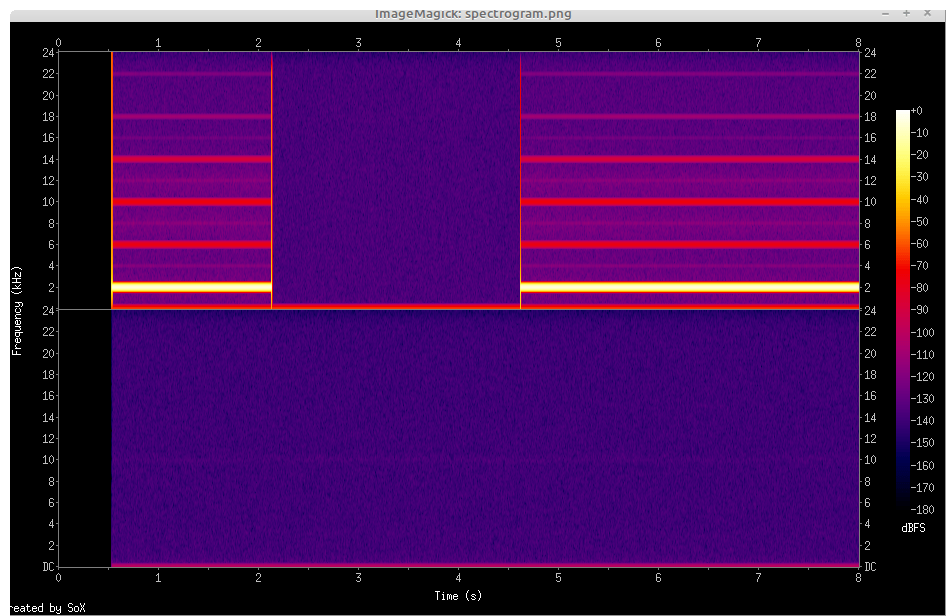946x616 pixels.
Task: Maximize the ImageMagick window with the plus button
Action: pyautogui.click(x=906, y=13)
